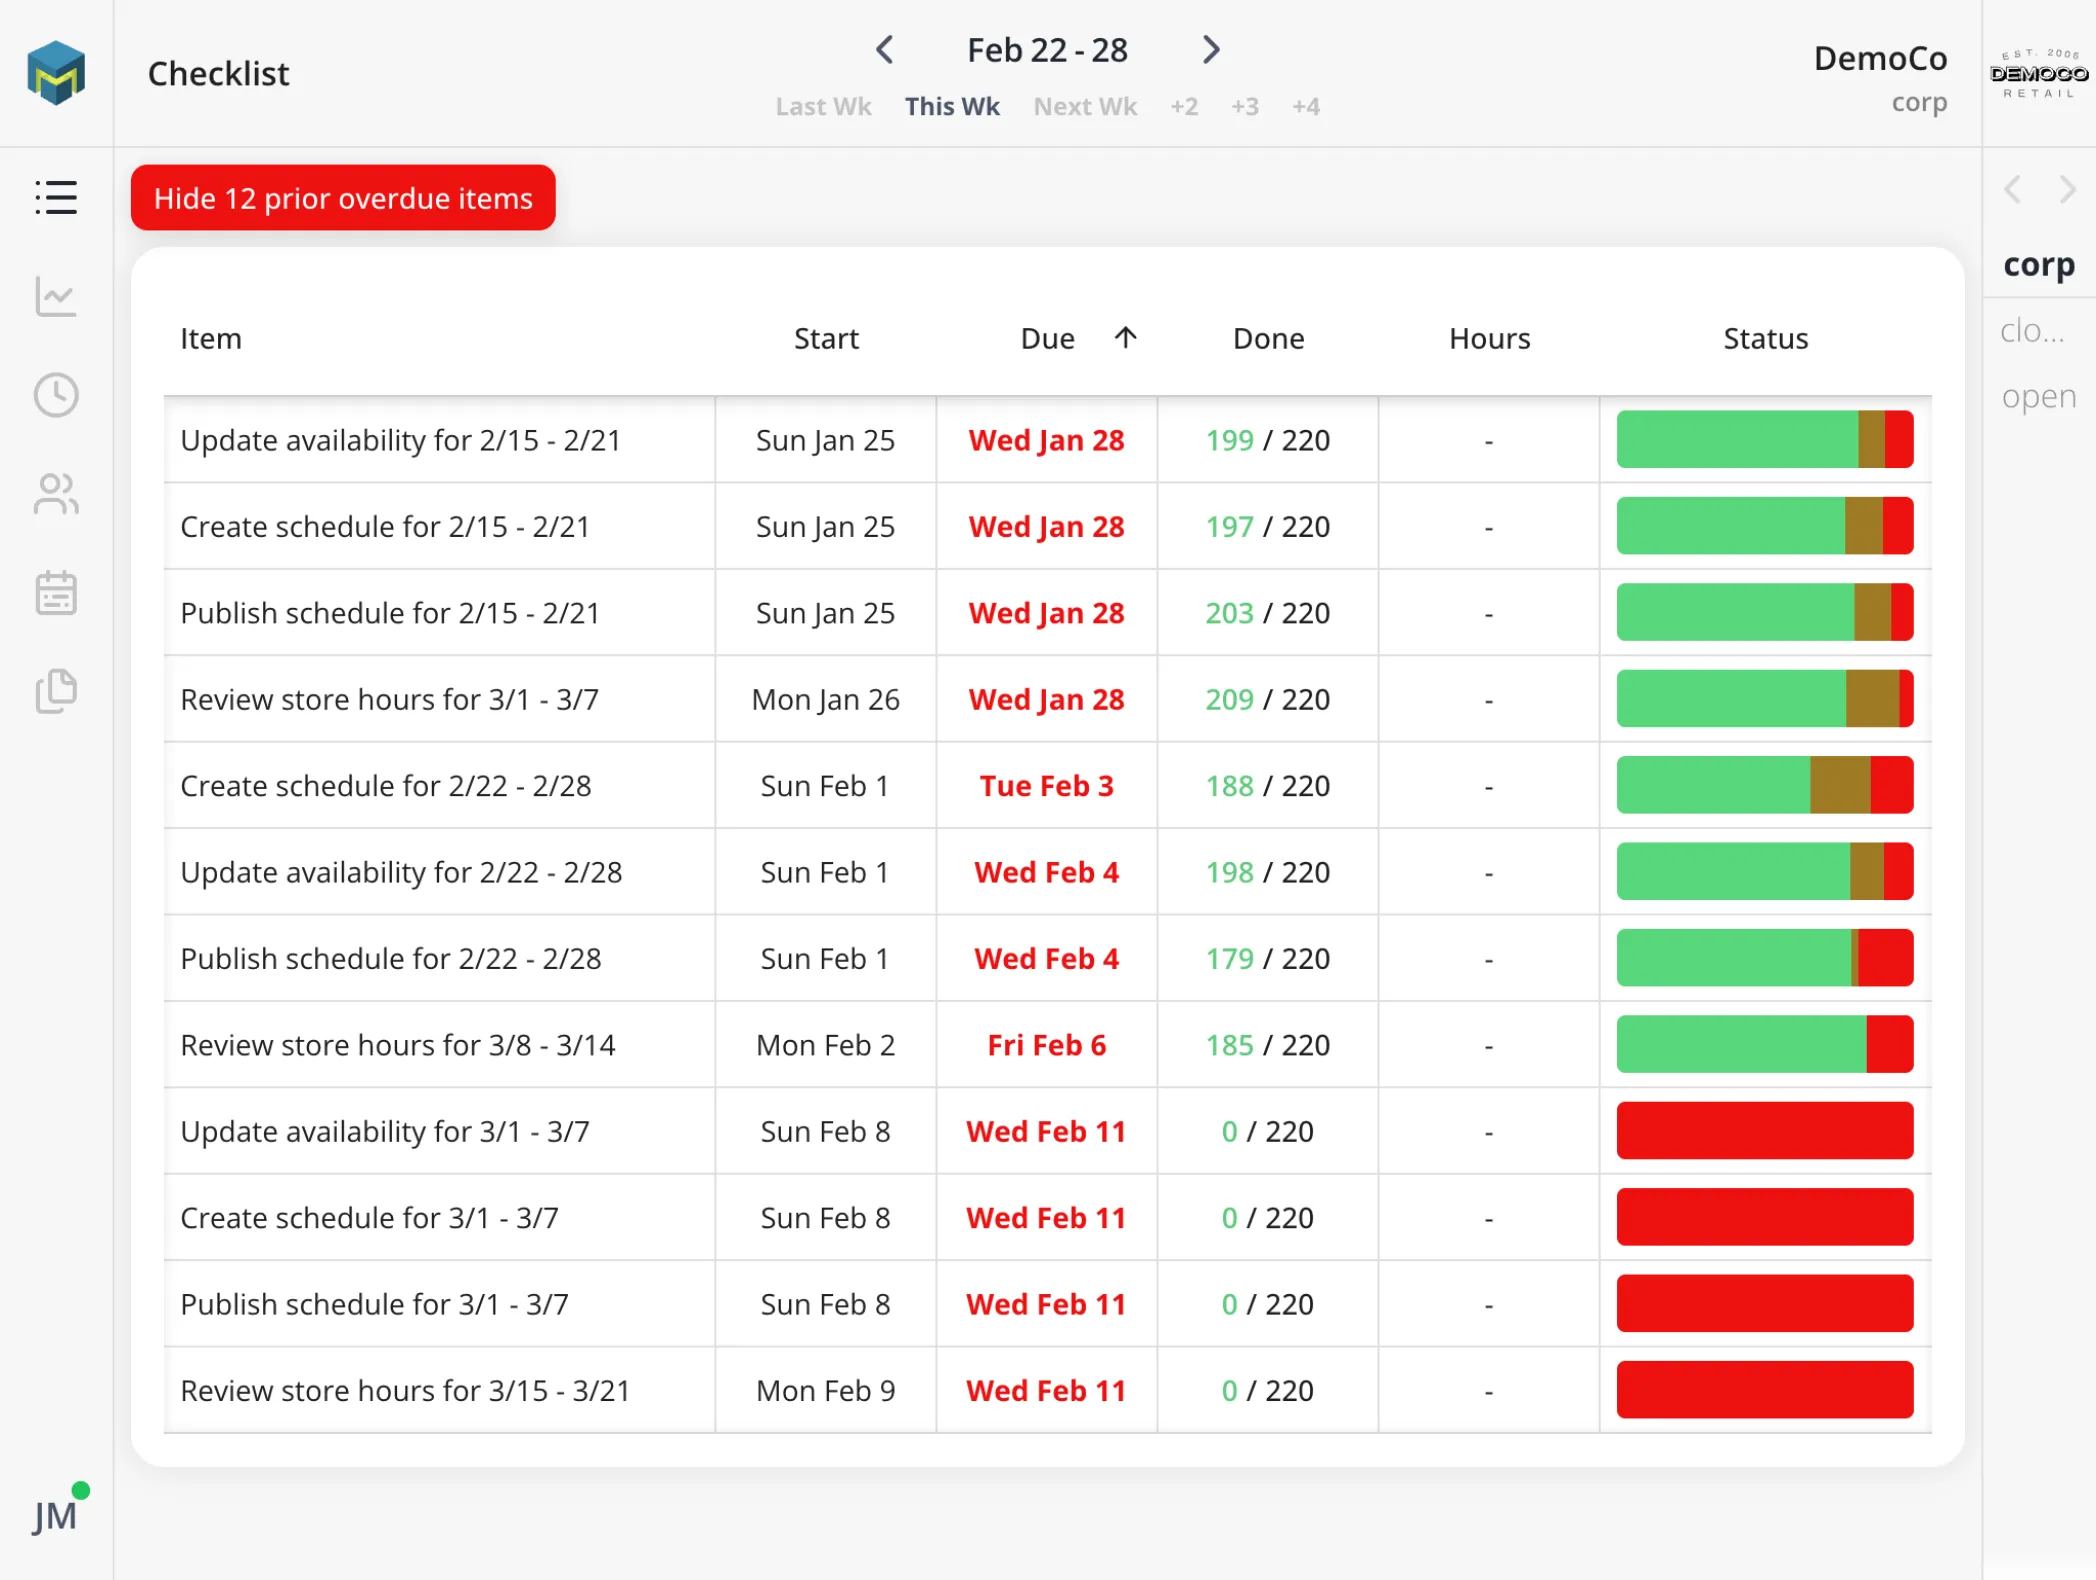2096x1580 pixels.
Task: Click the 'Mon Feb 2' start date
Action: (x=825, y=1045)
